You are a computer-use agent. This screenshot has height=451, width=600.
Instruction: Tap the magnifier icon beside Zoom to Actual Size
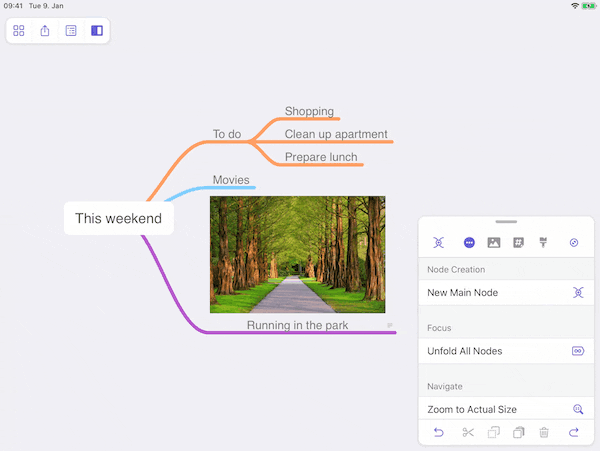point(578,409)
